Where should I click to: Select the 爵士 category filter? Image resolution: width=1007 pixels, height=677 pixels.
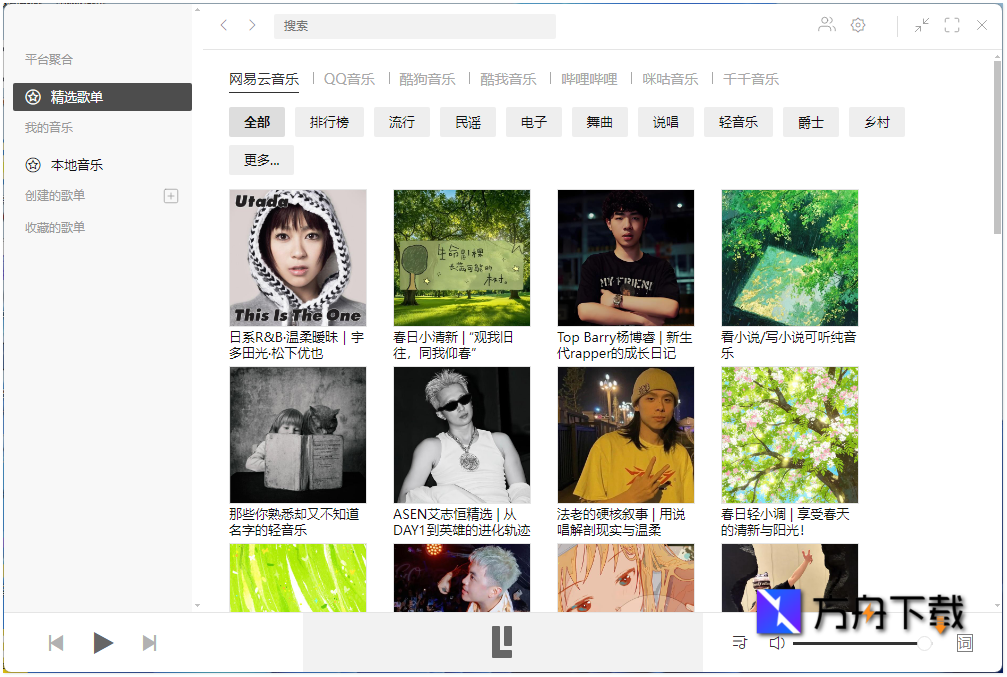(x=811, y=122)
